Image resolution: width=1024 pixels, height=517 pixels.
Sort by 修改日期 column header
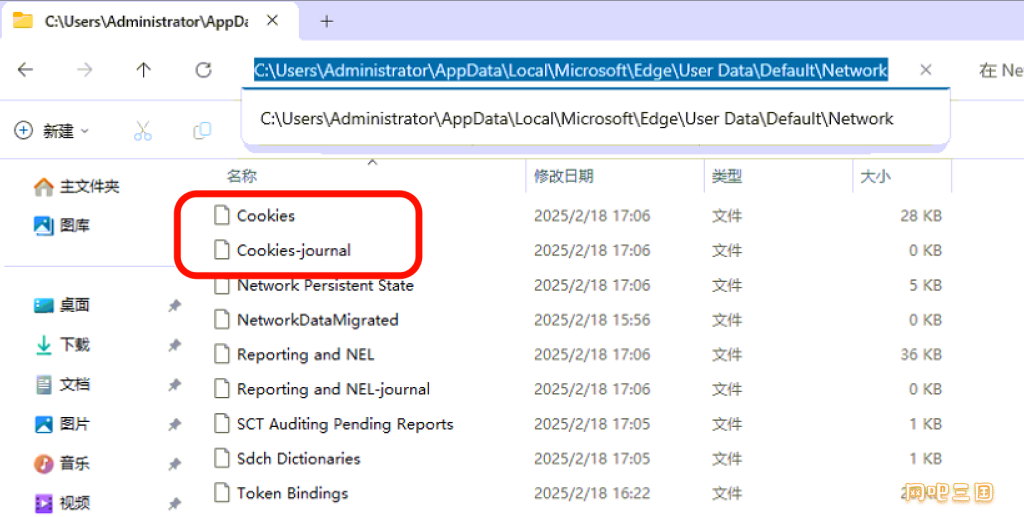564,176
